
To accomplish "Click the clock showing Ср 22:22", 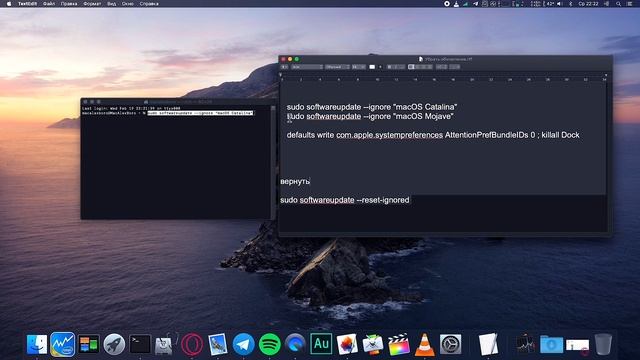I will (x=589, y=4).
